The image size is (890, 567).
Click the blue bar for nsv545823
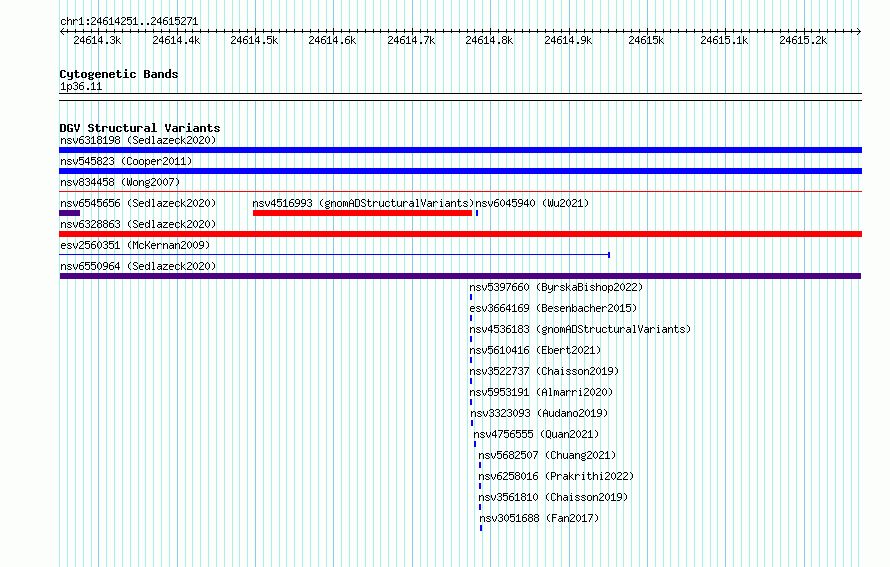(460, 171)
